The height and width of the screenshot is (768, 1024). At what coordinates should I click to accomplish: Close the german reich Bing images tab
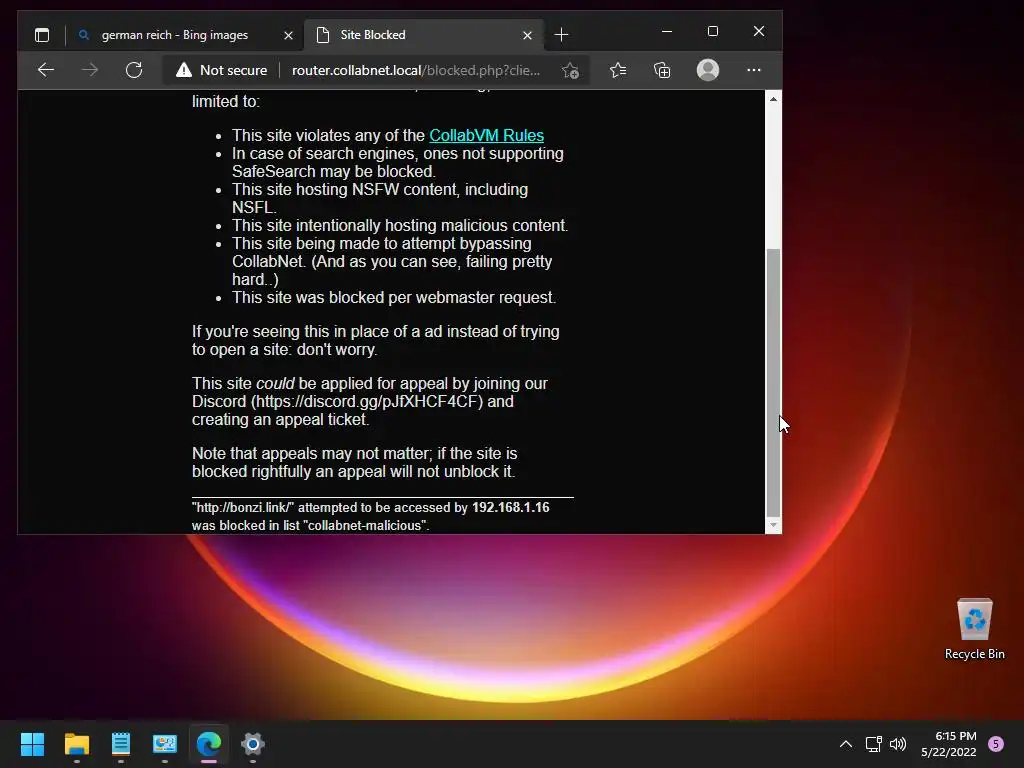point(288,35)
